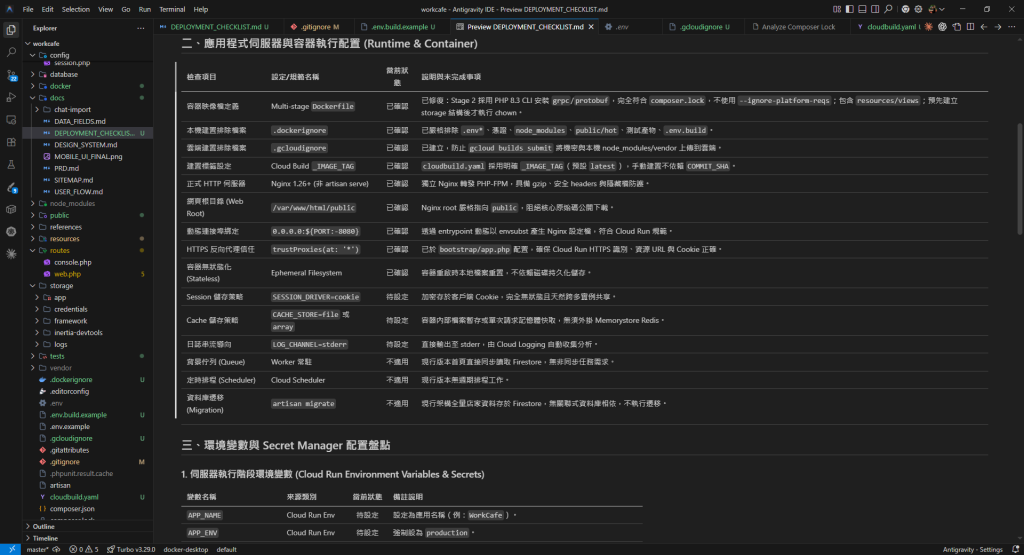Open the Remote Explorer activity icon
Image resolution: width=1024 pixels, height=555 pixels.
(11, 120)
